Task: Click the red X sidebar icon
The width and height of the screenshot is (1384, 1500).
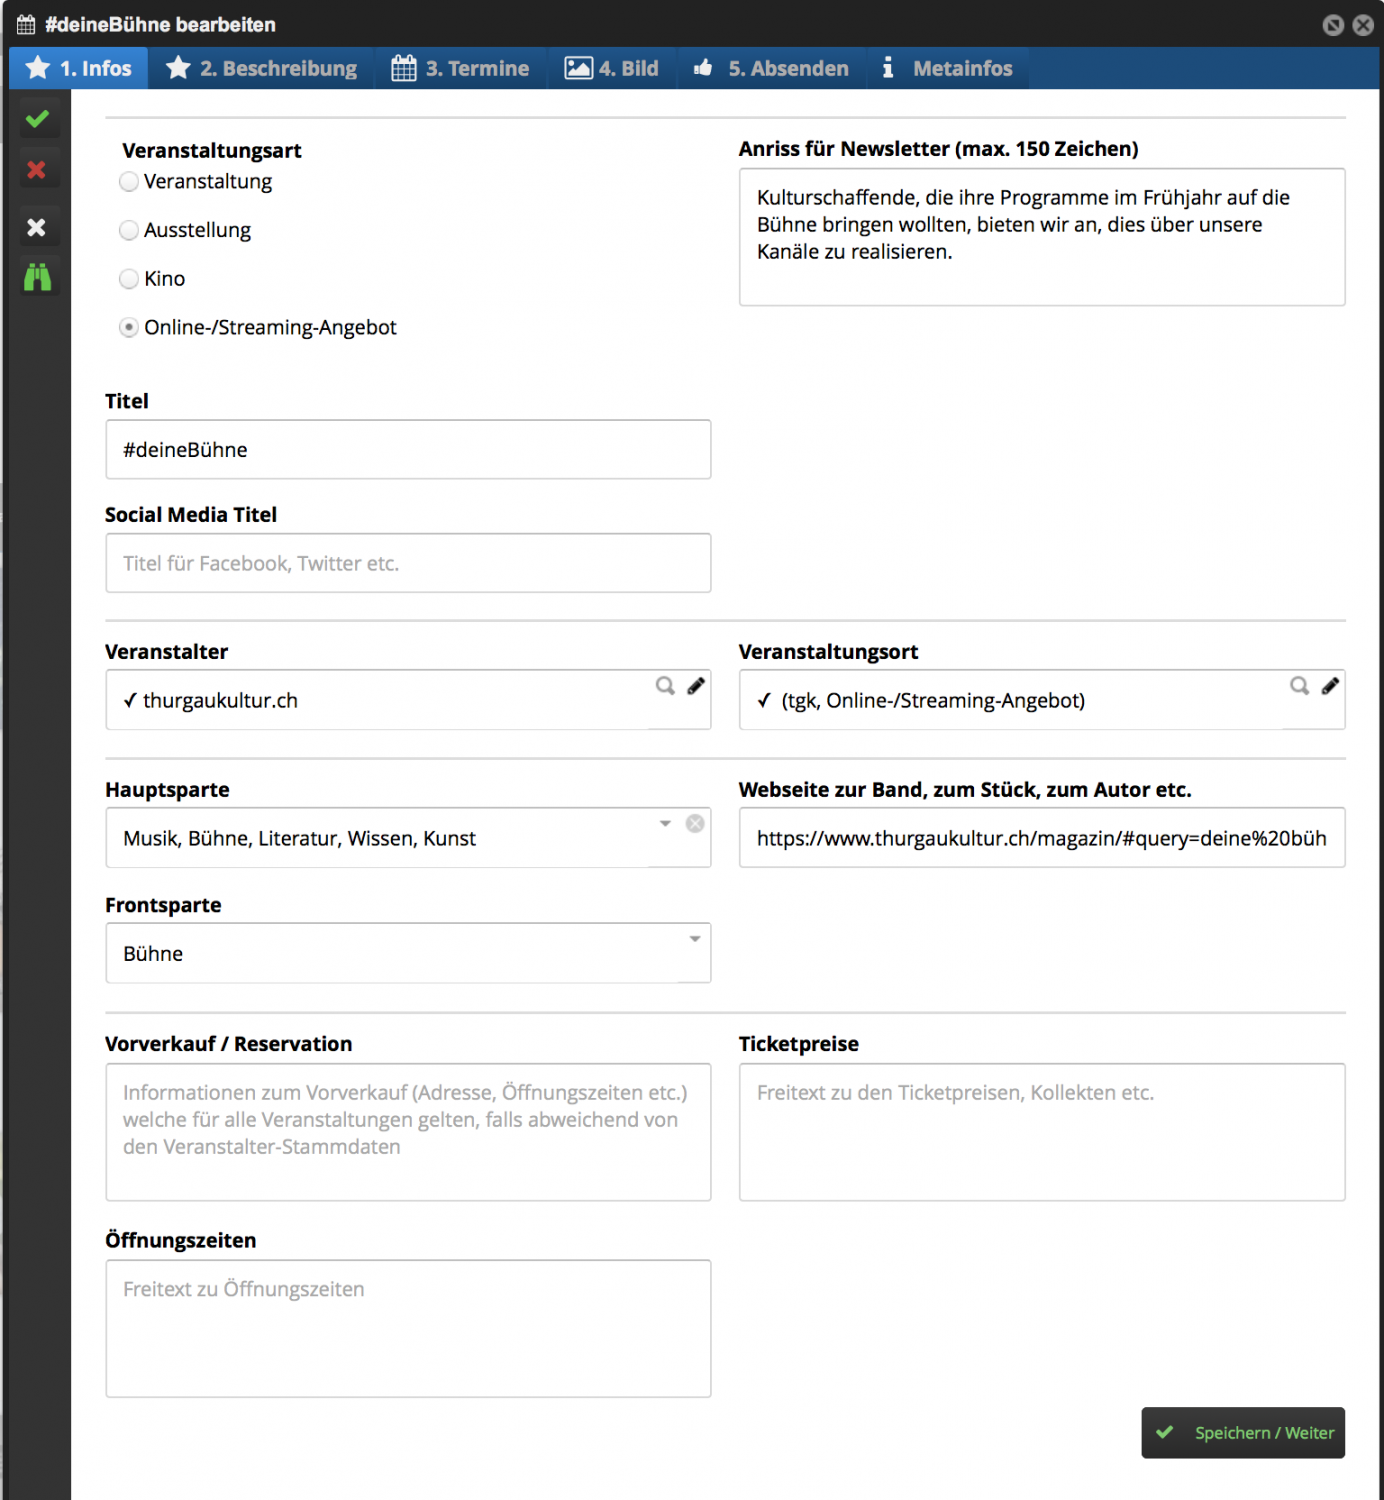Action: click(x=37, y=170)
